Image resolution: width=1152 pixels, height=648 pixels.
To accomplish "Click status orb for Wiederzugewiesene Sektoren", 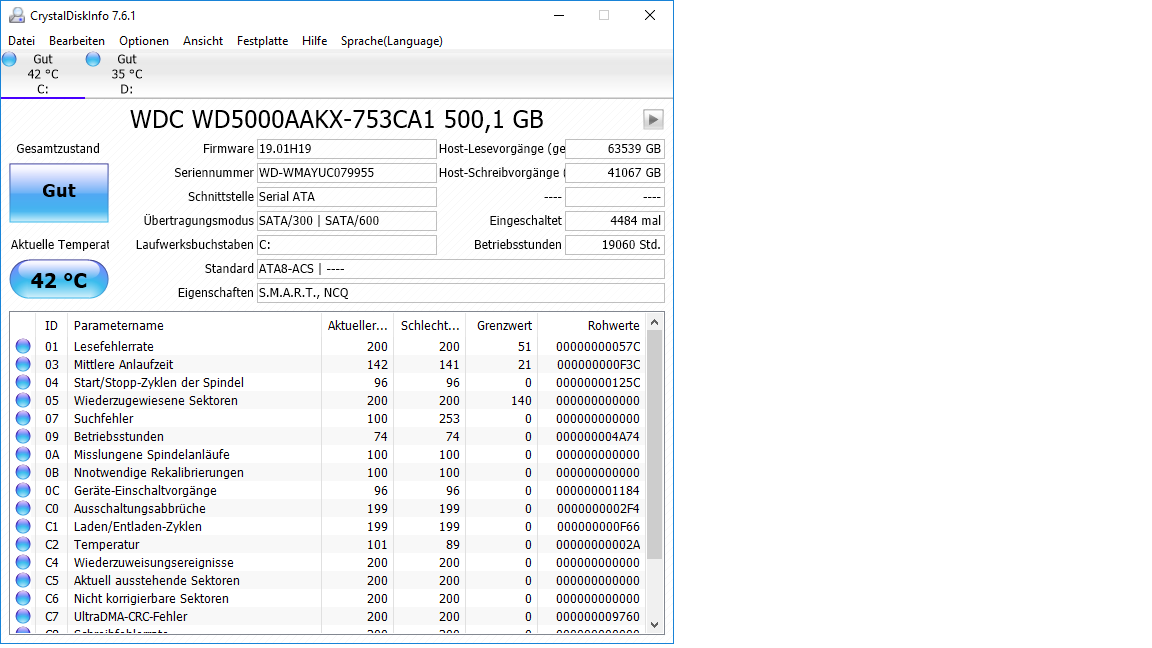I will [x=24, y=400].
